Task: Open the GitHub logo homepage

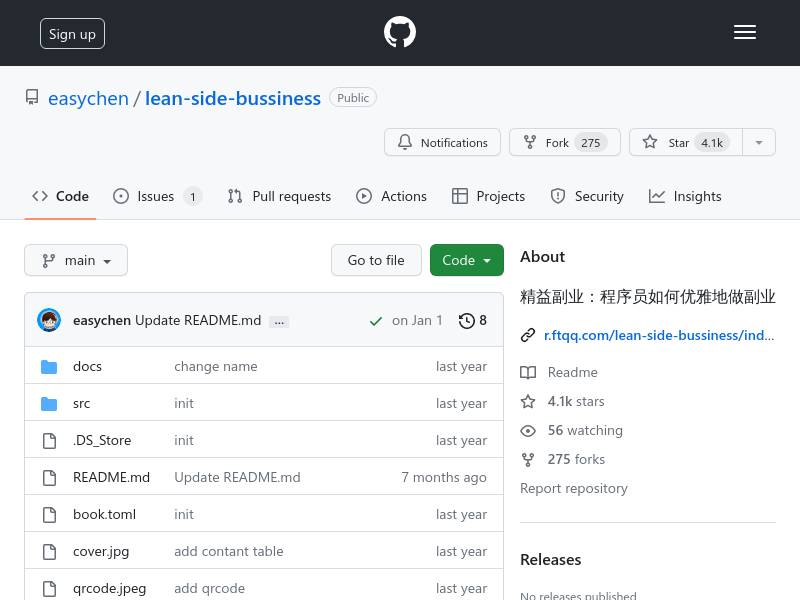Action: (x=399, y=32)
